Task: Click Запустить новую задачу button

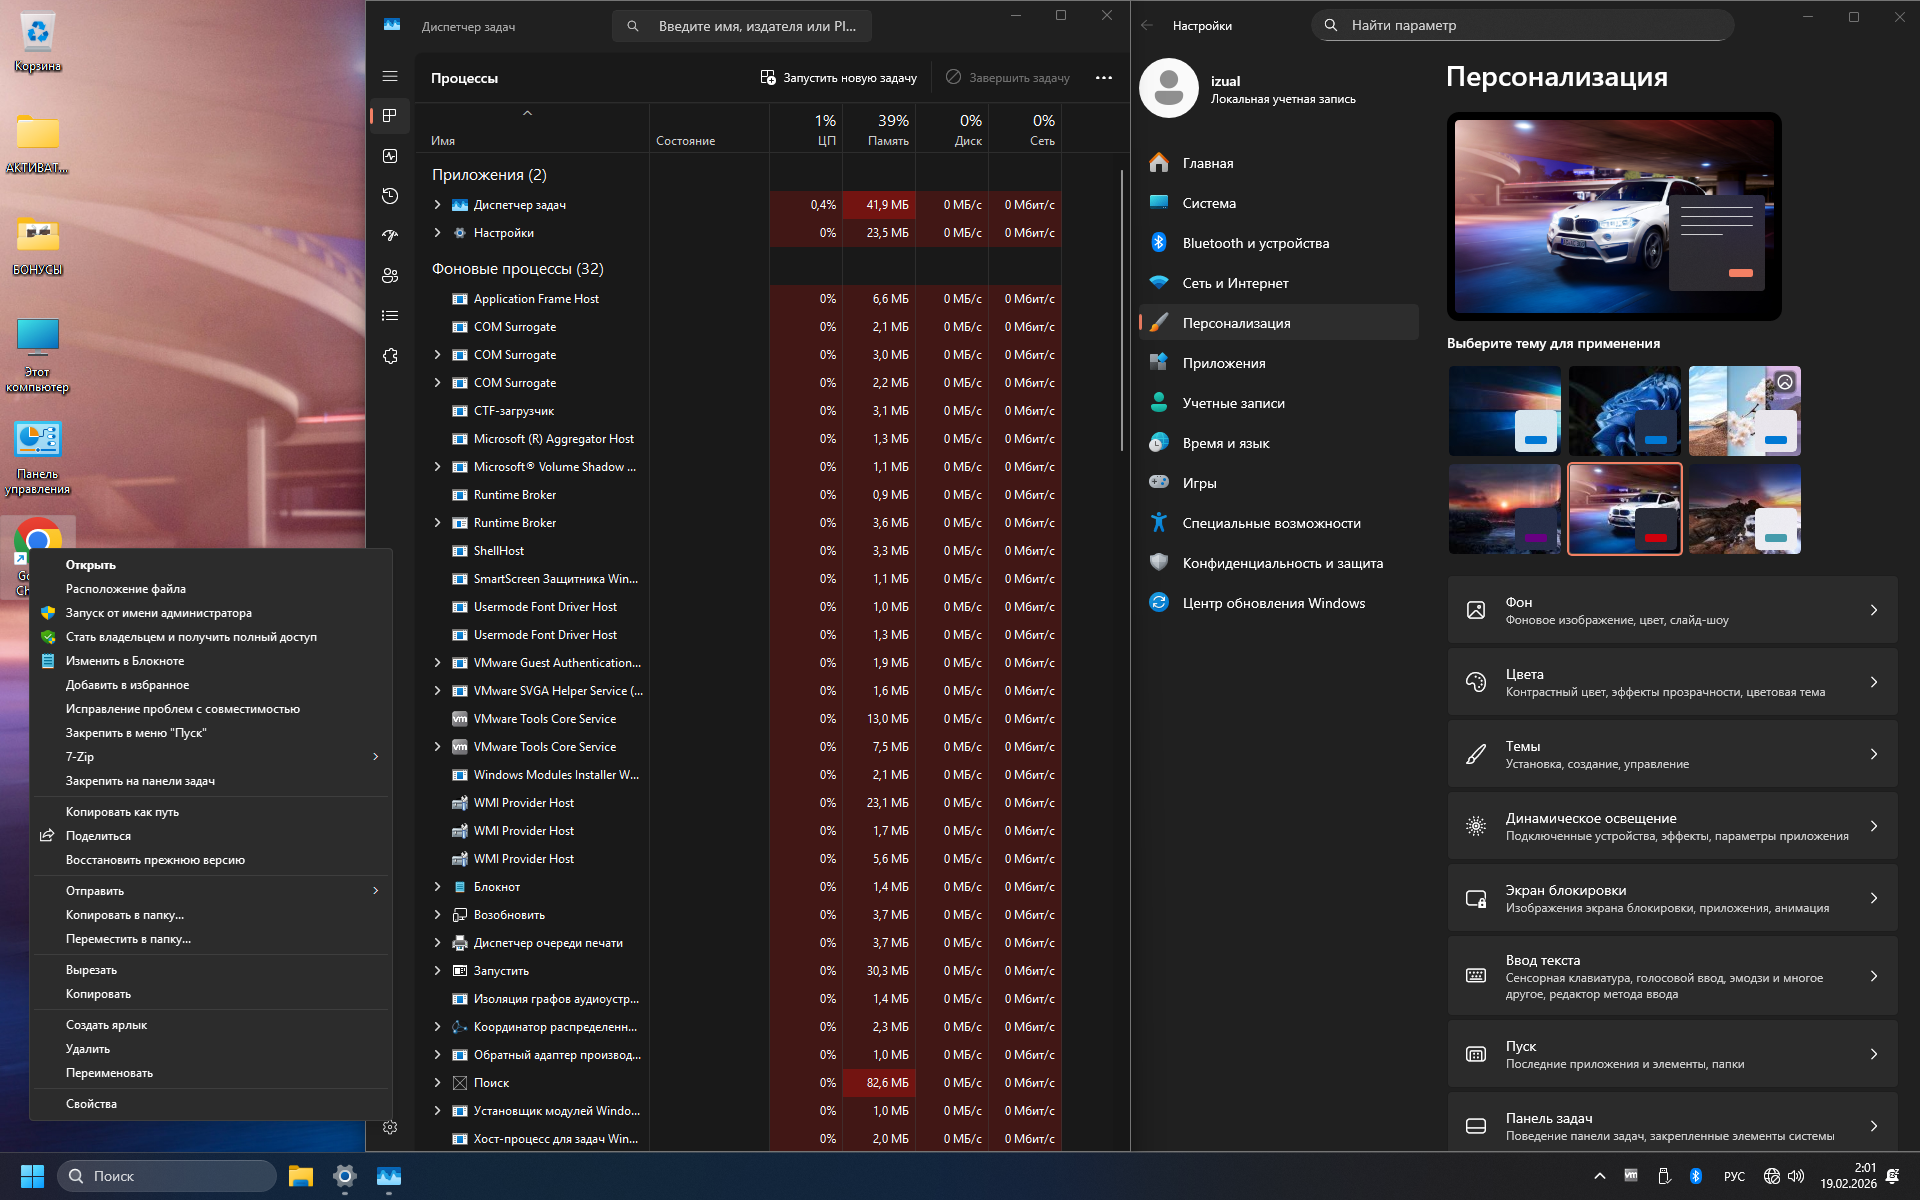Action: (x=838, y=77)
